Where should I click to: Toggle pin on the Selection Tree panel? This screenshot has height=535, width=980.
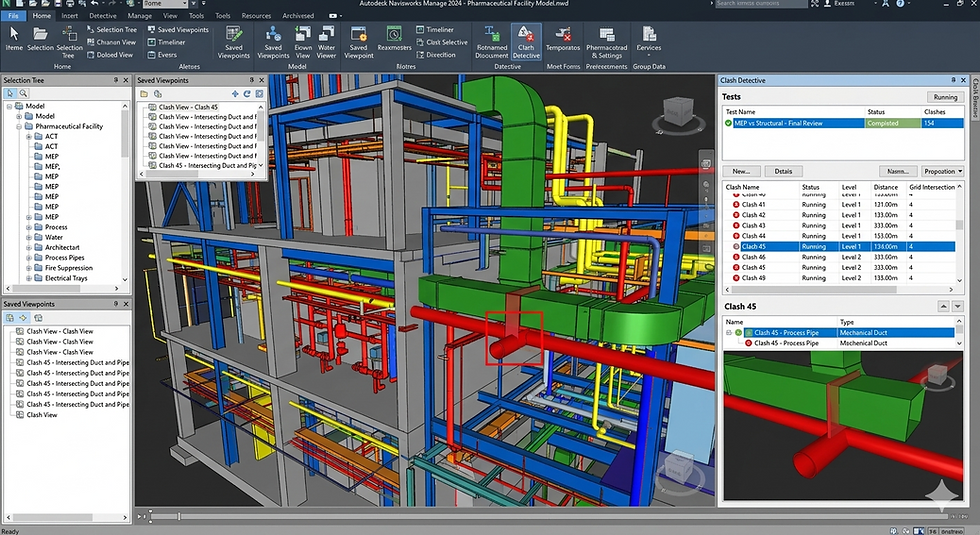coord(116,80)
